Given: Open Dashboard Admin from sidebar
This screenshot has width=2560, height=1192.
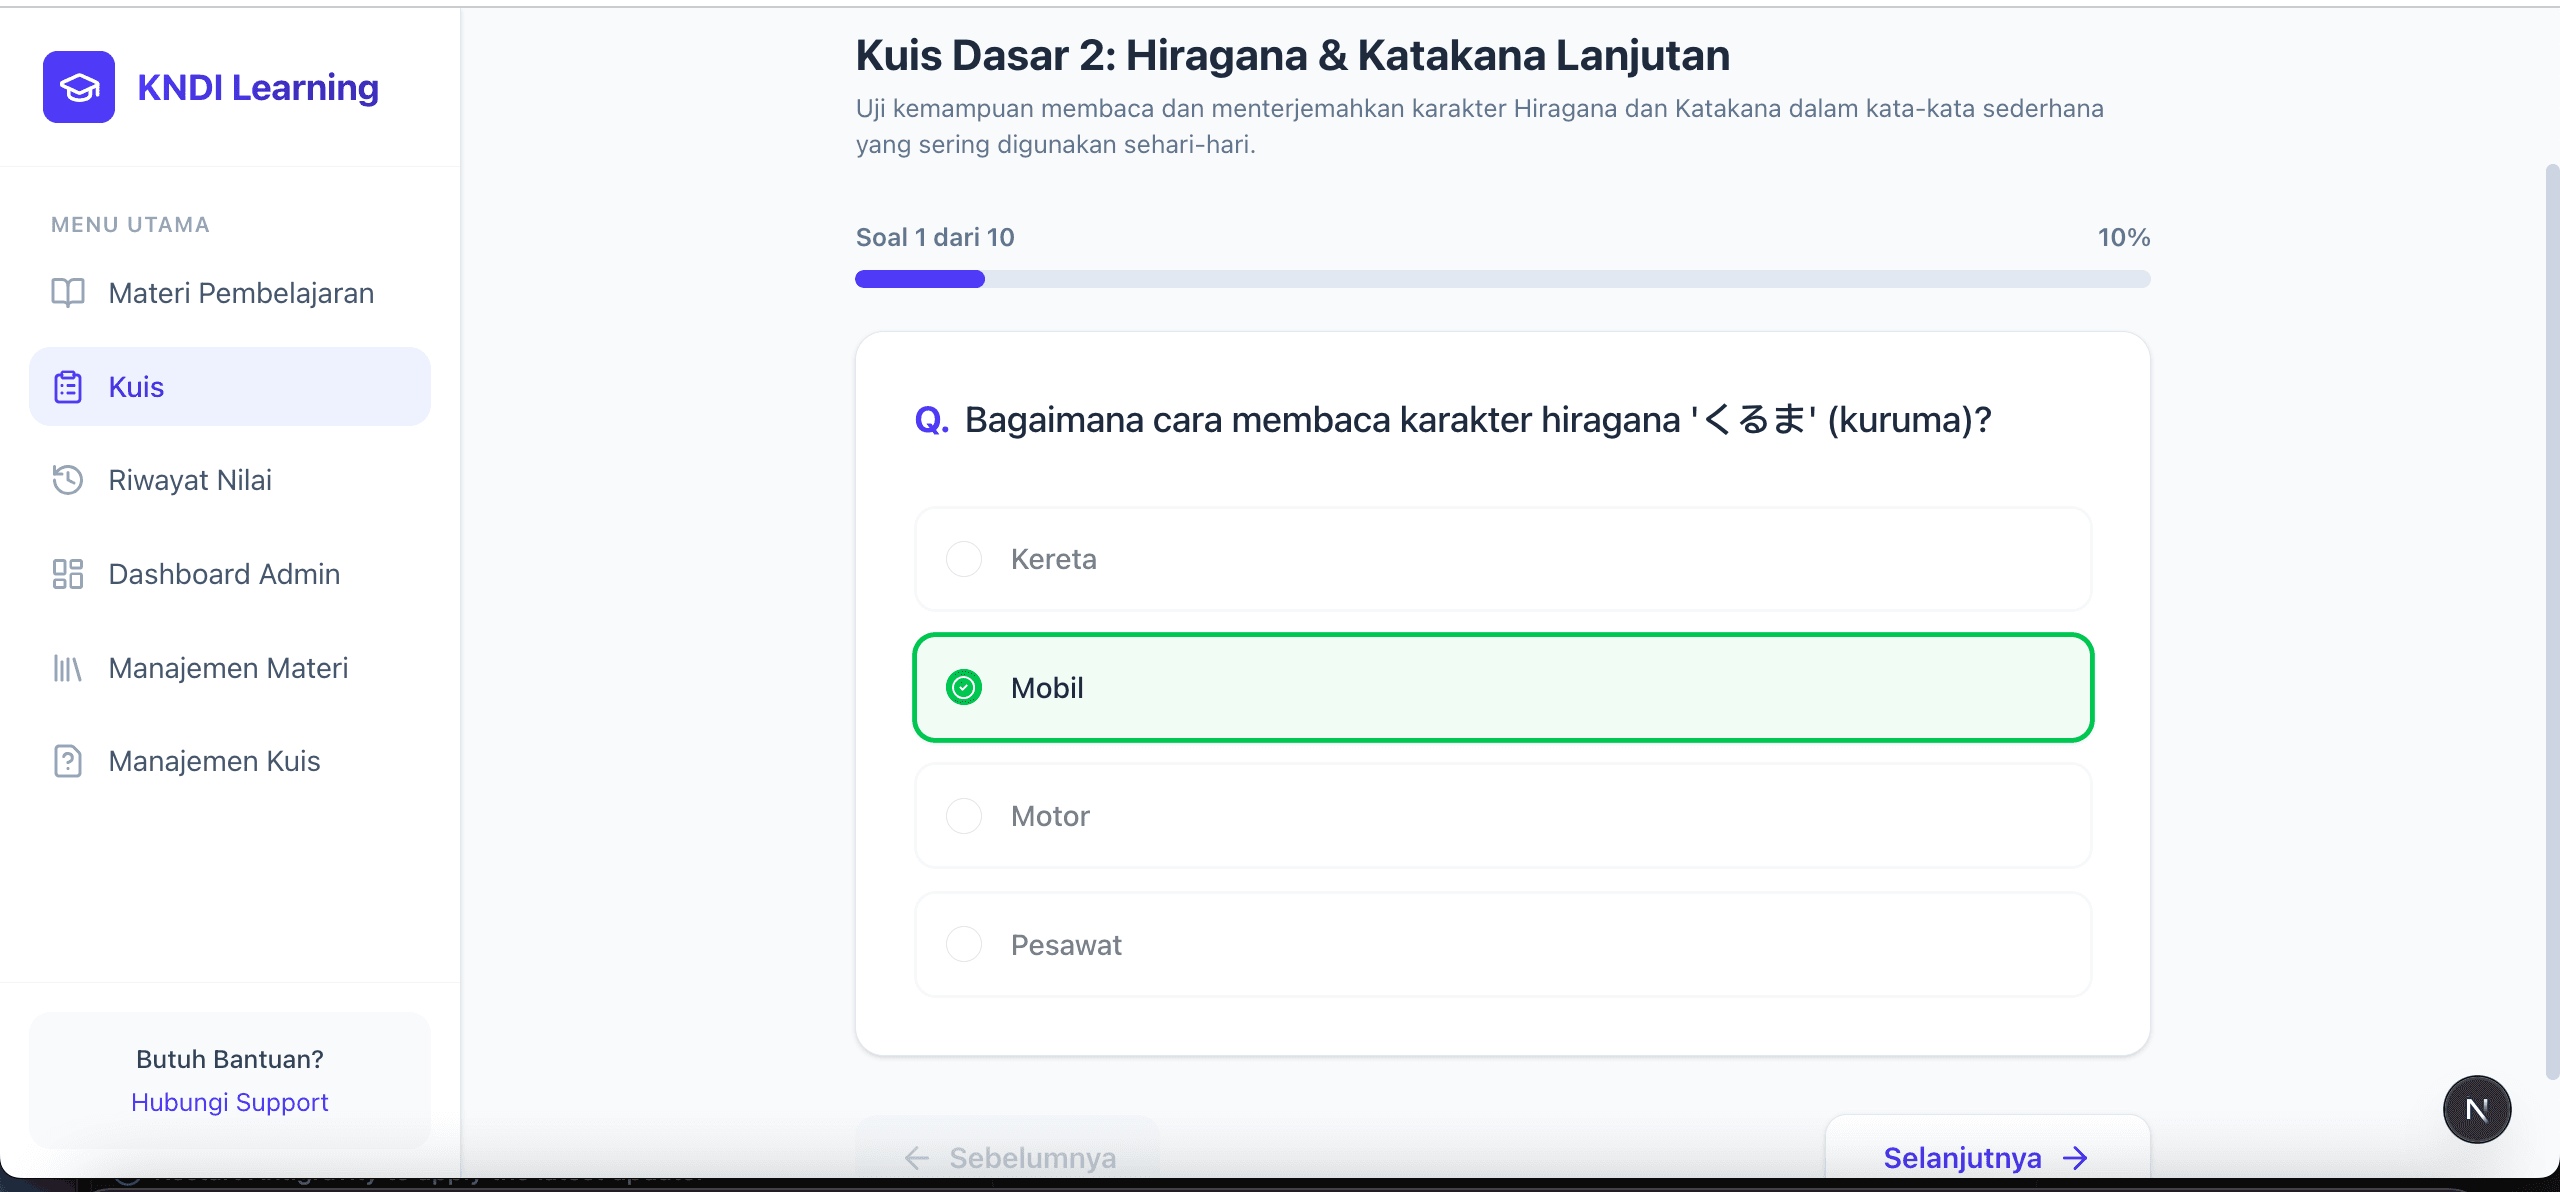Looking at the screenshot, I should click(230, 574).
